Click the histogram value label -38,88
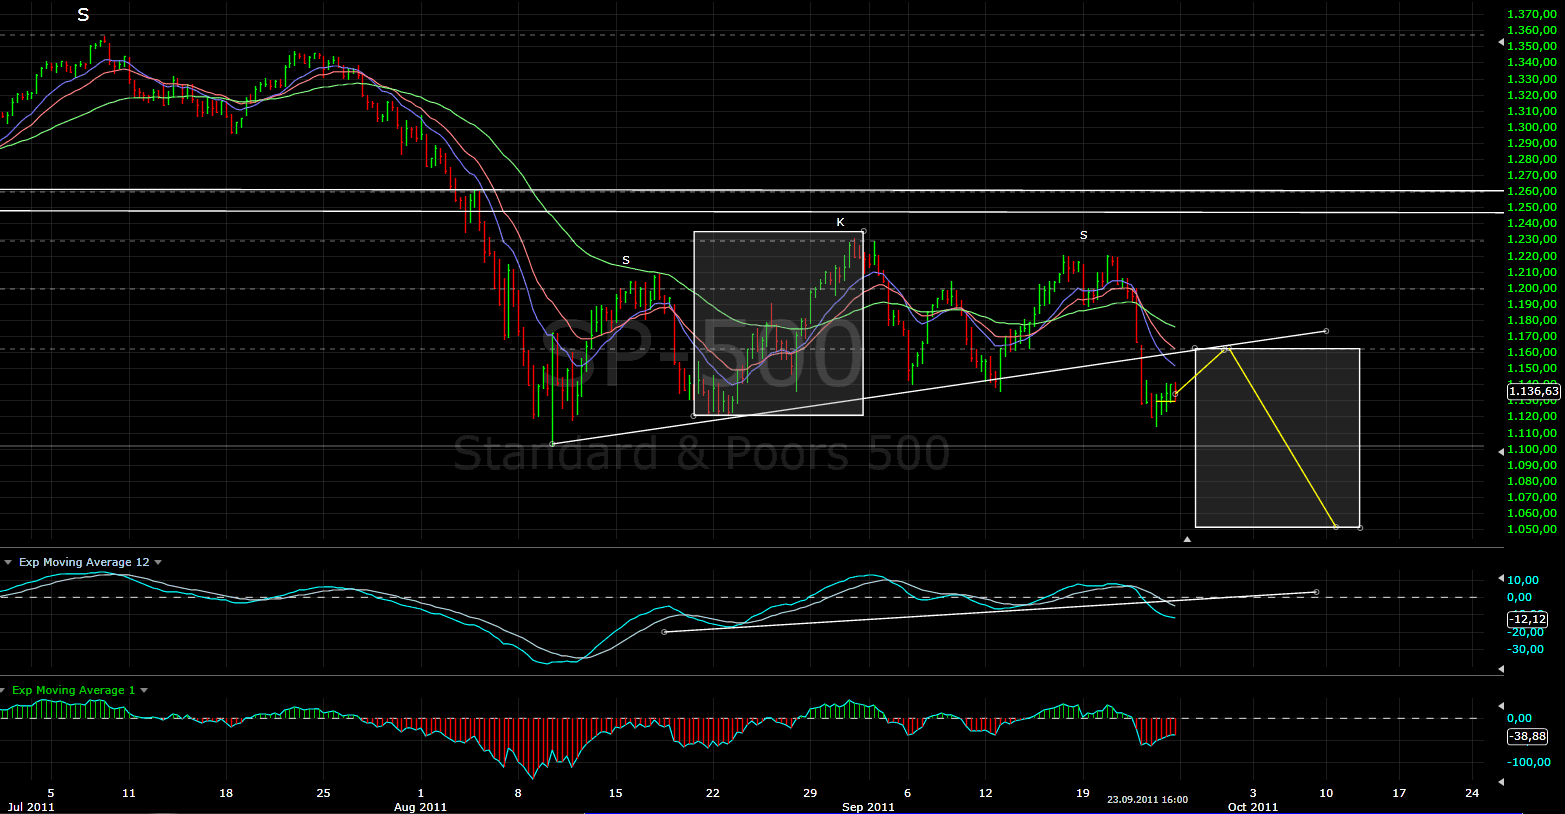Screen dimensions: 1565x814 (1527, 736)
